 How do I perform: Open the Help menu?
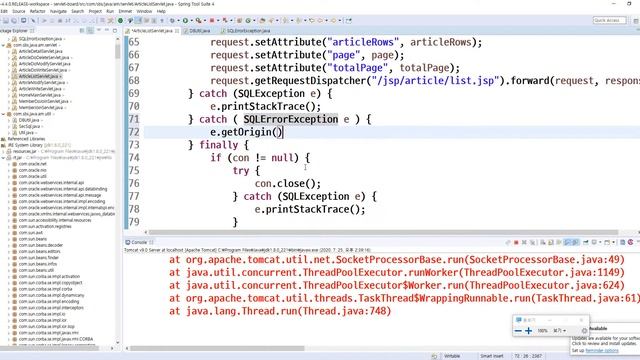pos(161,11)
